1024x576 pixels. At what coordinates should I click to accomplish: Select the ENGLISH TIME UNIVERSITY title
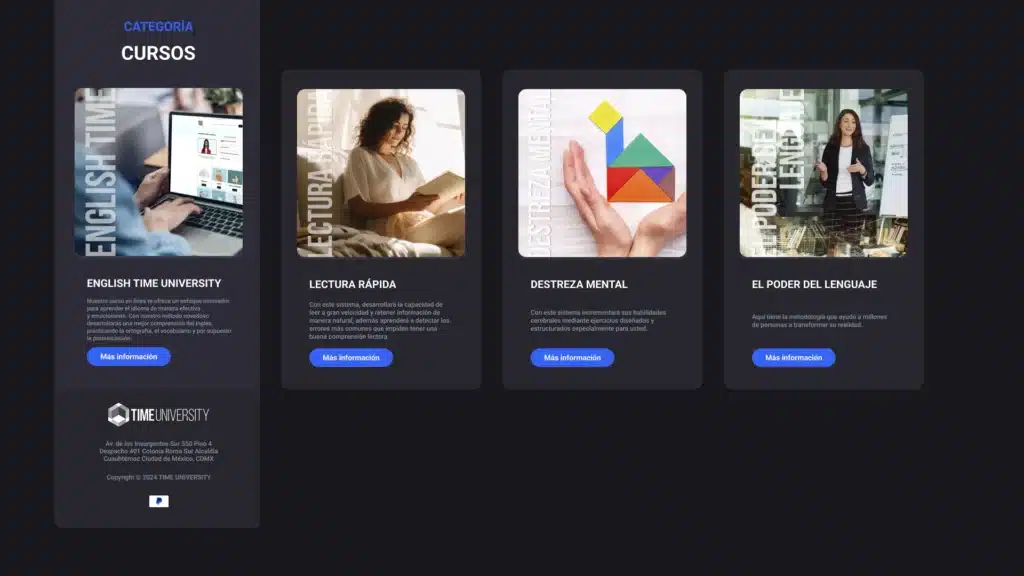tap(154, 283)
